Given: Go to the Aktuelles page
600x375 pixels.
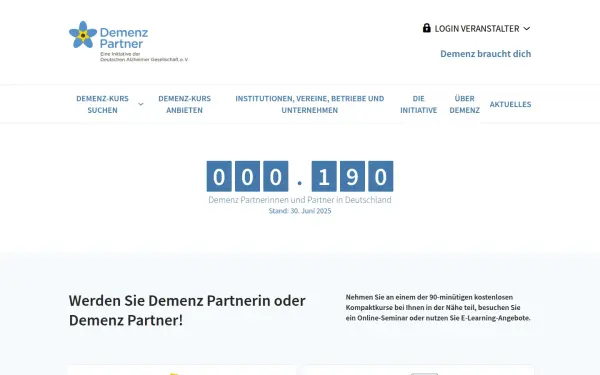Looking at the screenshot, I should [x=510, y=104].
